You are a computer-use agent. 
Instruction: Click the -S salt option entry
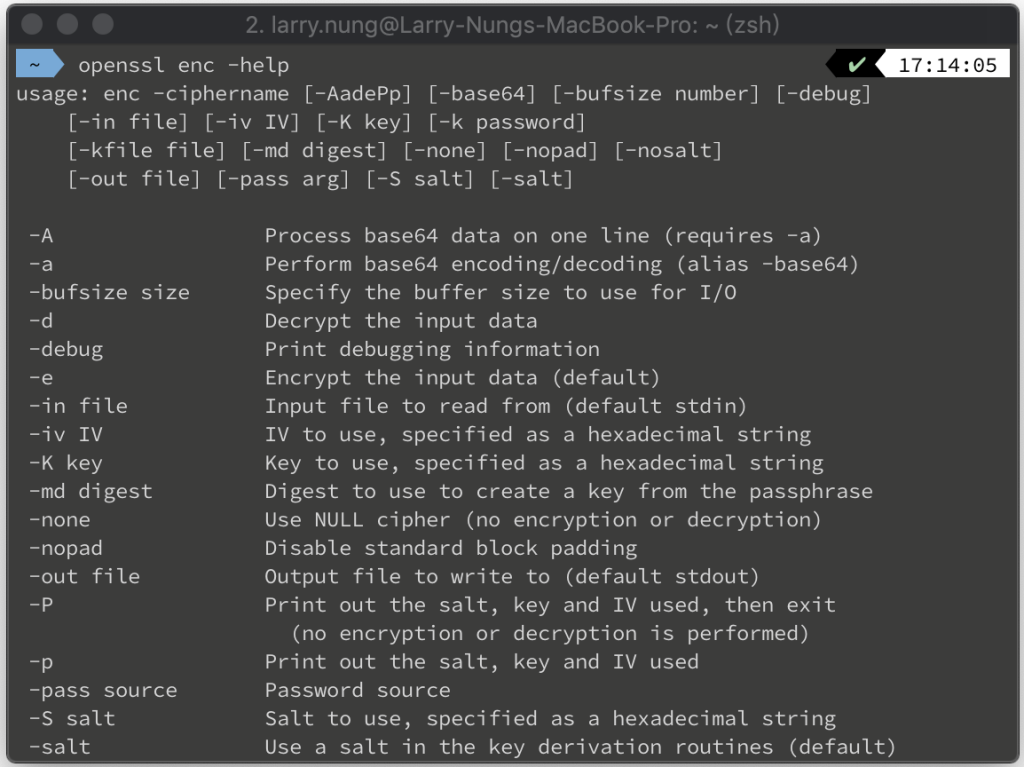point(72,718)
